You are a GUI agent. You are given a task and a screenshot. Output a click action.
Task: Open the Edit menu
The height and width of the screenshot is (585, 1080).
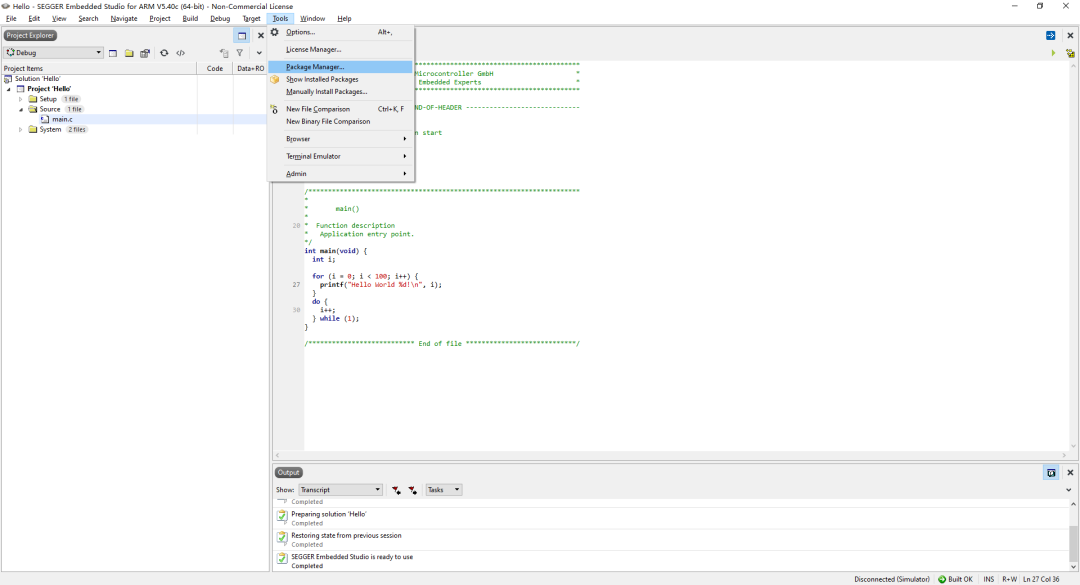(x=34, y=19)
